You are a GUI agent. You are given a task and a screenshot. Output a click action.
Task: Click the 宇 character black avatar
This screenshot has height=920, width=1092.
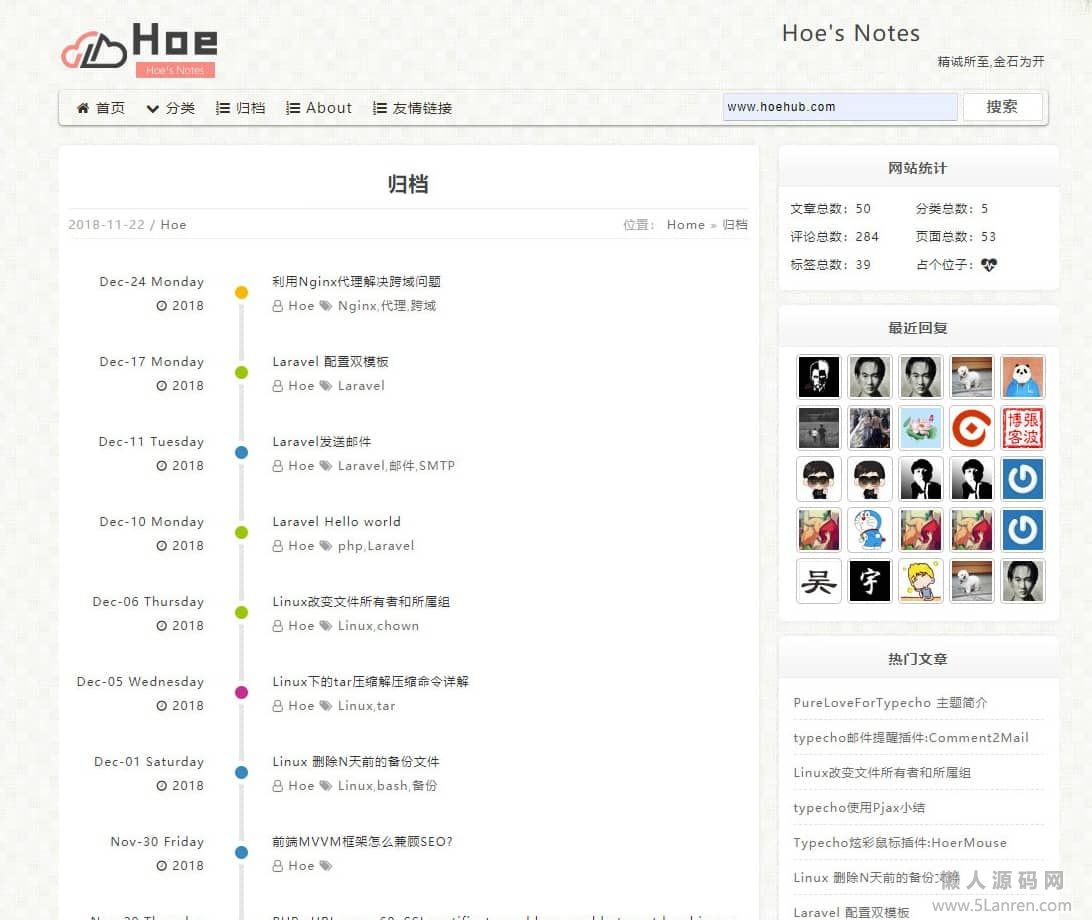(x=870, y=580)
